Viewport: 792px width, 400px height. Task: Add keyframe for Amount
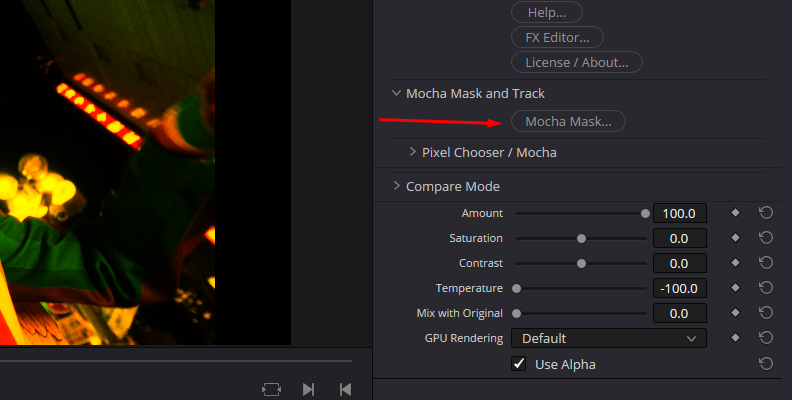point(735,213)
